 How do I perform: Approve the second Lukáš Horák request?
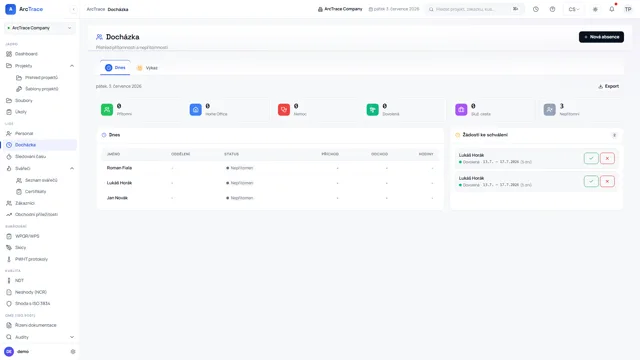point(591,181)
